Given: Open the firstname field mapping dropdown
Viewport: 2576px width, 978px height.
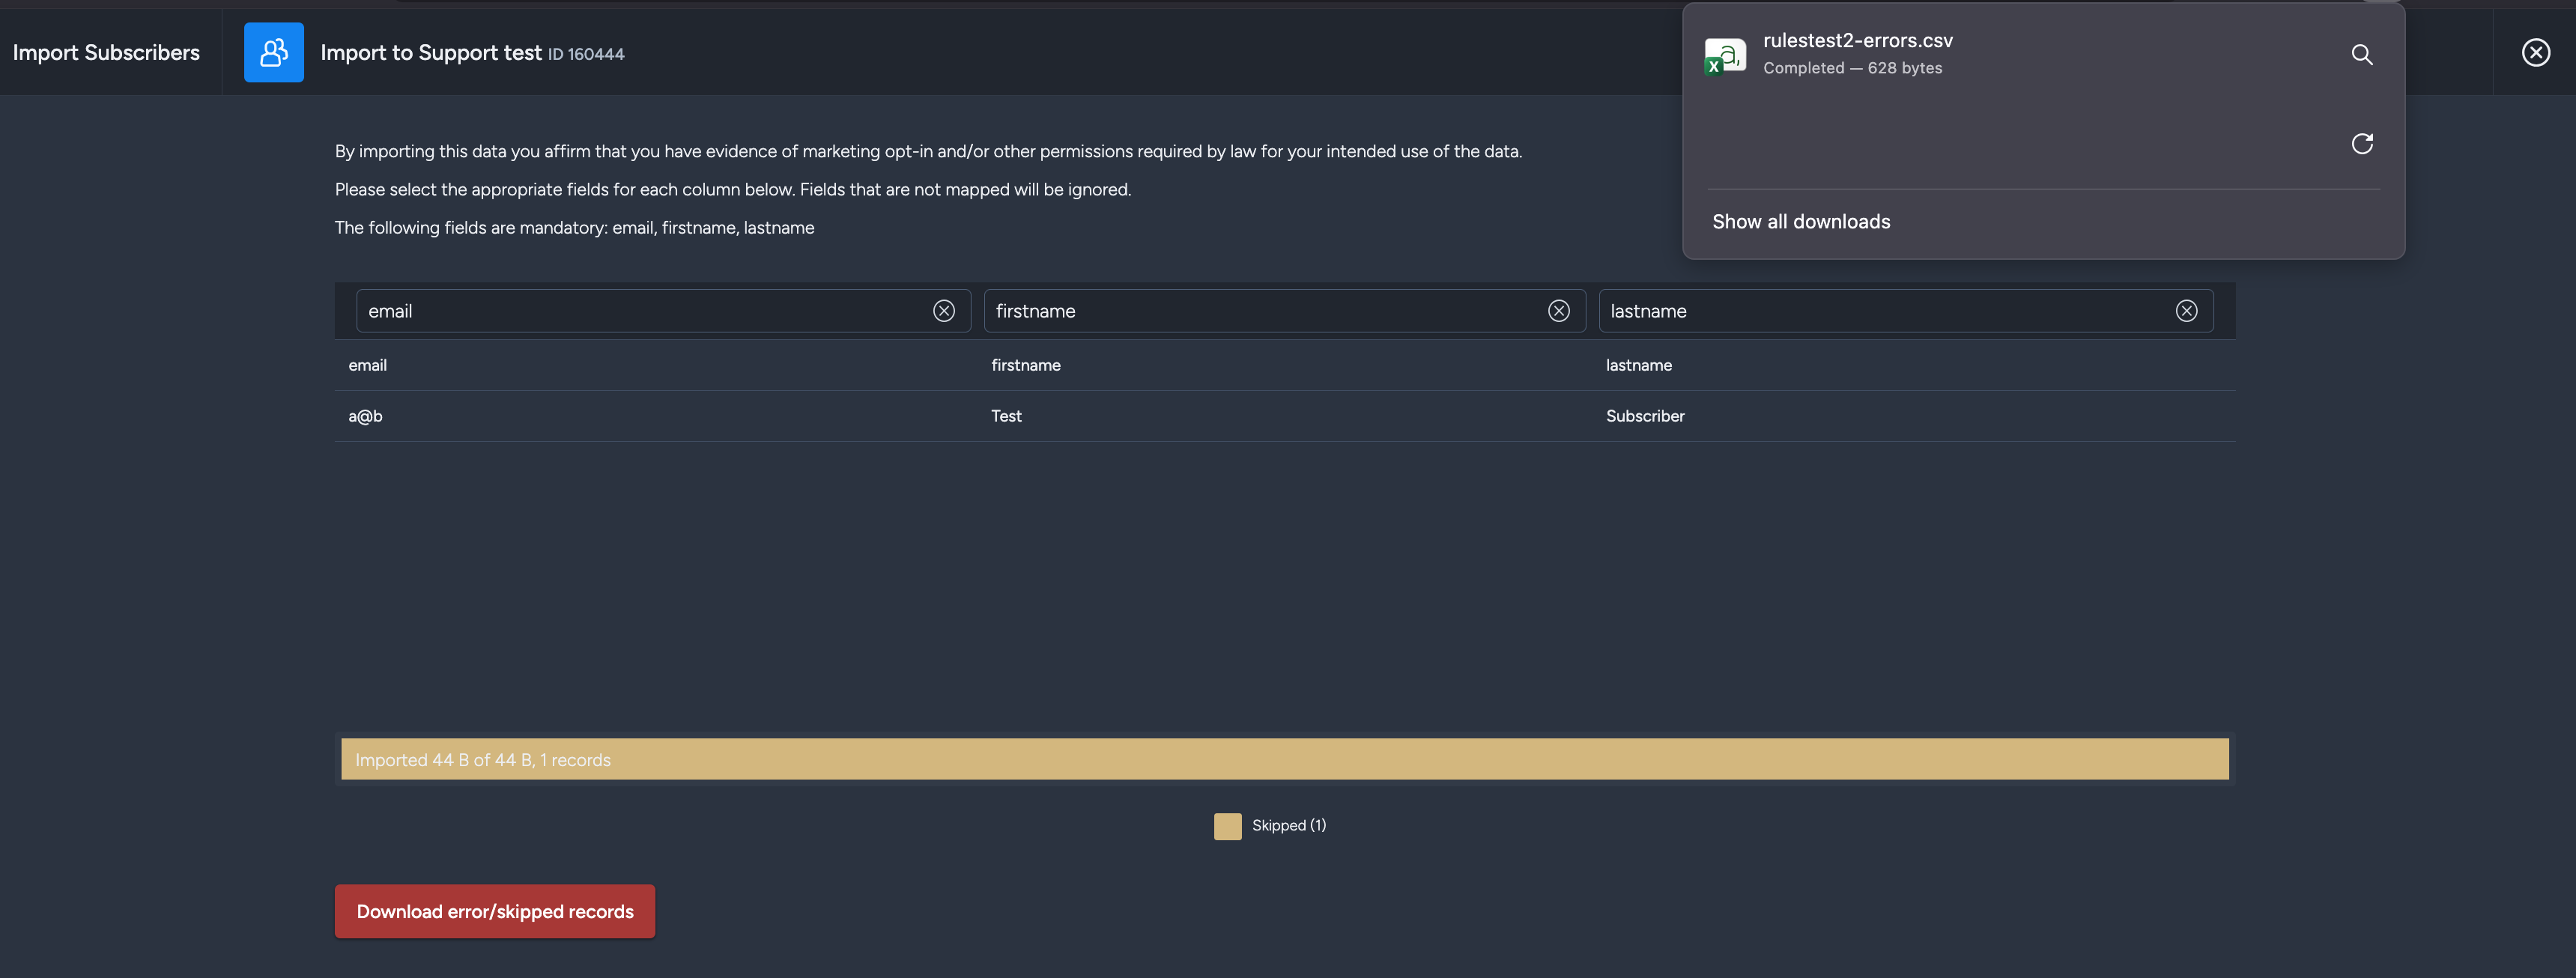Looking at the screenshot, I should pyautogui.click(x=1284, y=311).
